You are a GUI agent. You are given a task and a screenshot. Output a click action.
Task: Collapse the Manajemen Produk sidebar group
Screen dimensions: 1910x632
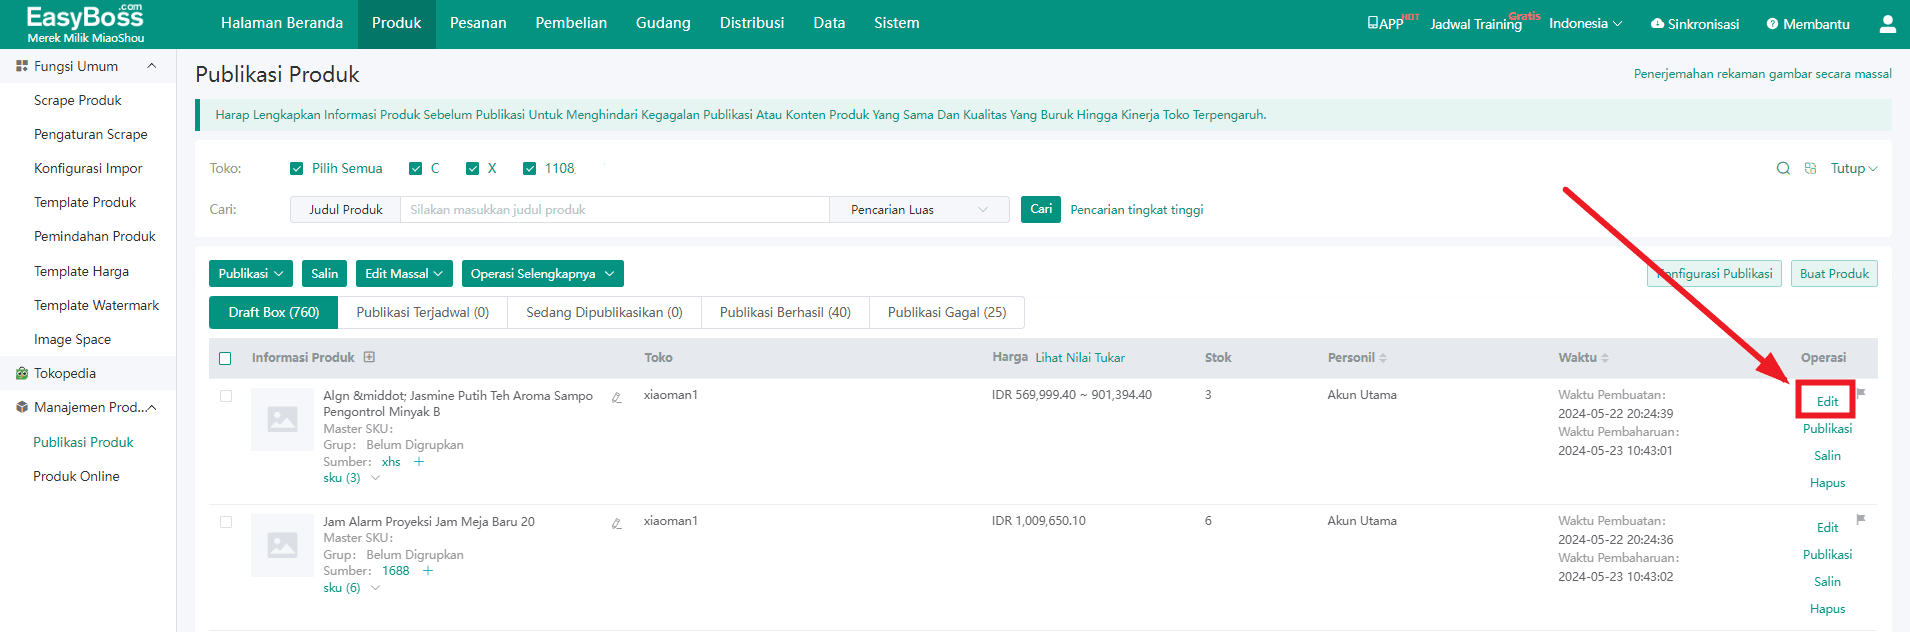click(x=152, y=407)
